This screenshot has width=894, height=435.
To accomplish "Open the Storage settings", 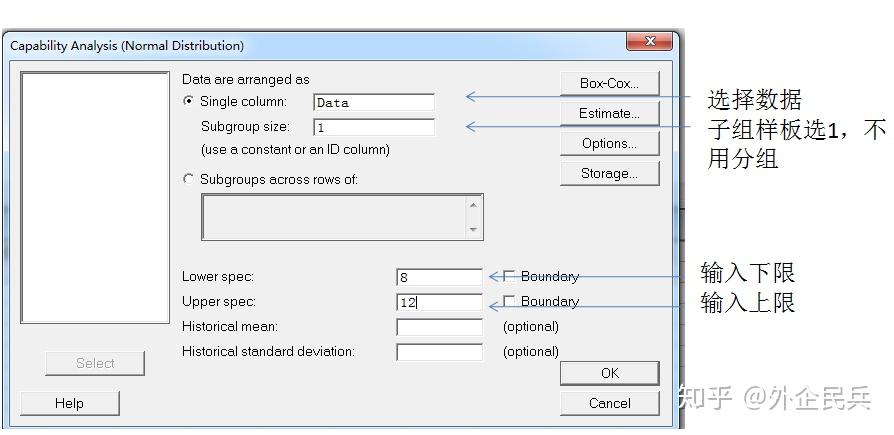I will [x=609, y=173].
